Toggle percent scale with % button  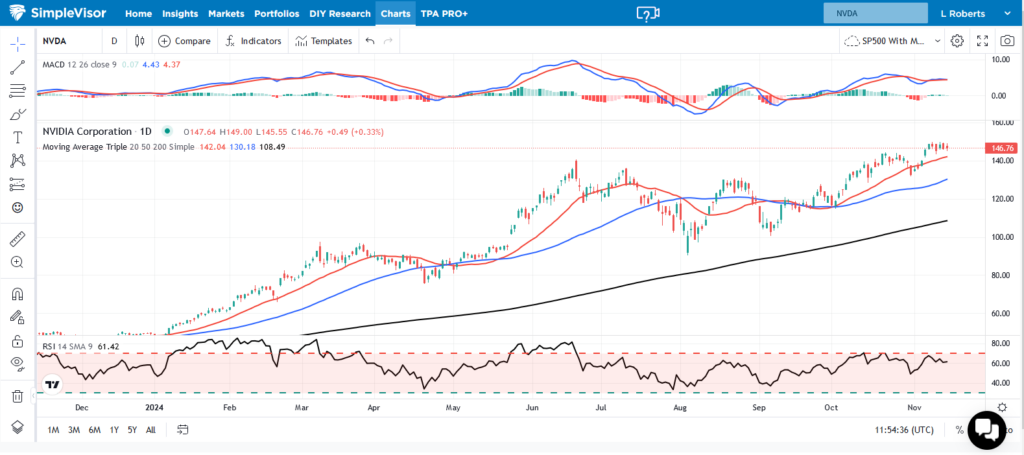pos(959,430)
